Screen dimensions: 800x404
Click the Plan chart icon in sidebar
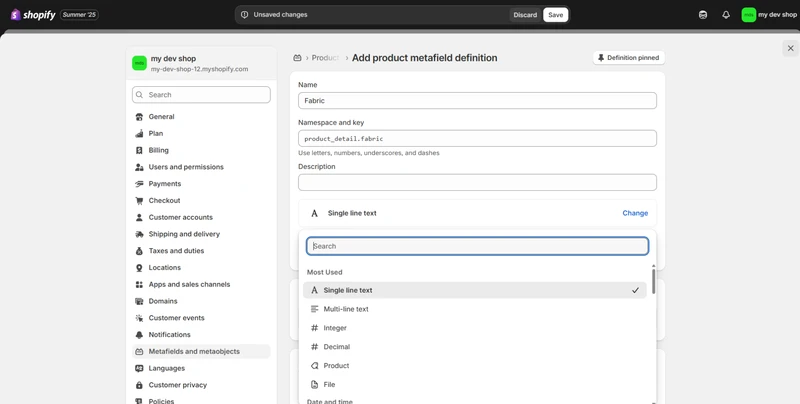point(139,134)
